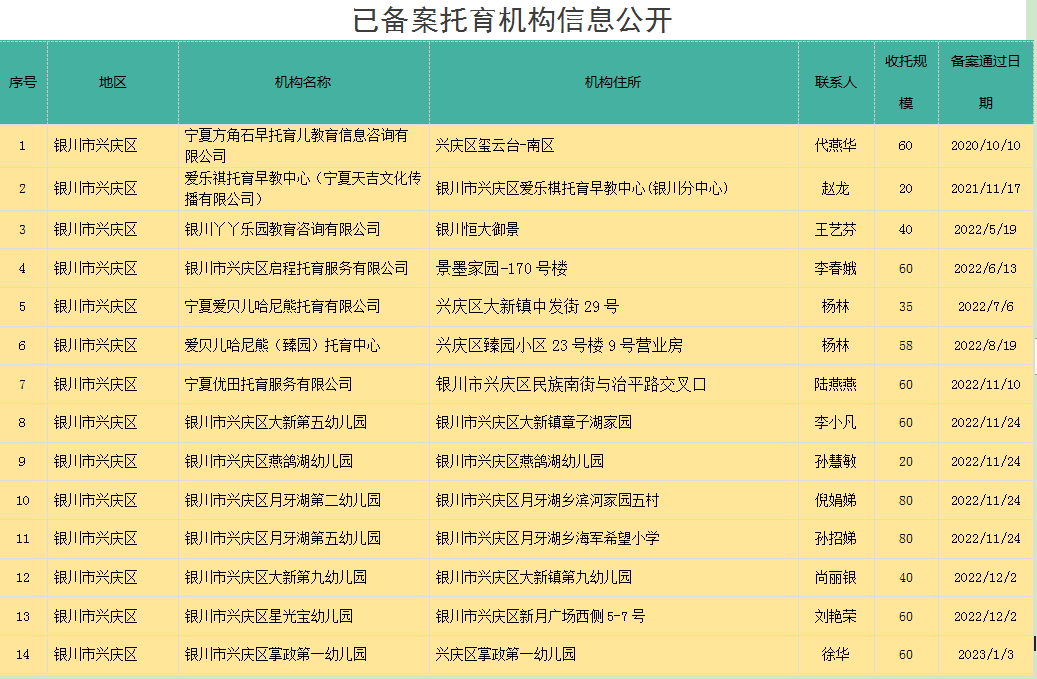Select the 序号 column header
1037x679 pixels.
pos(23,82)
